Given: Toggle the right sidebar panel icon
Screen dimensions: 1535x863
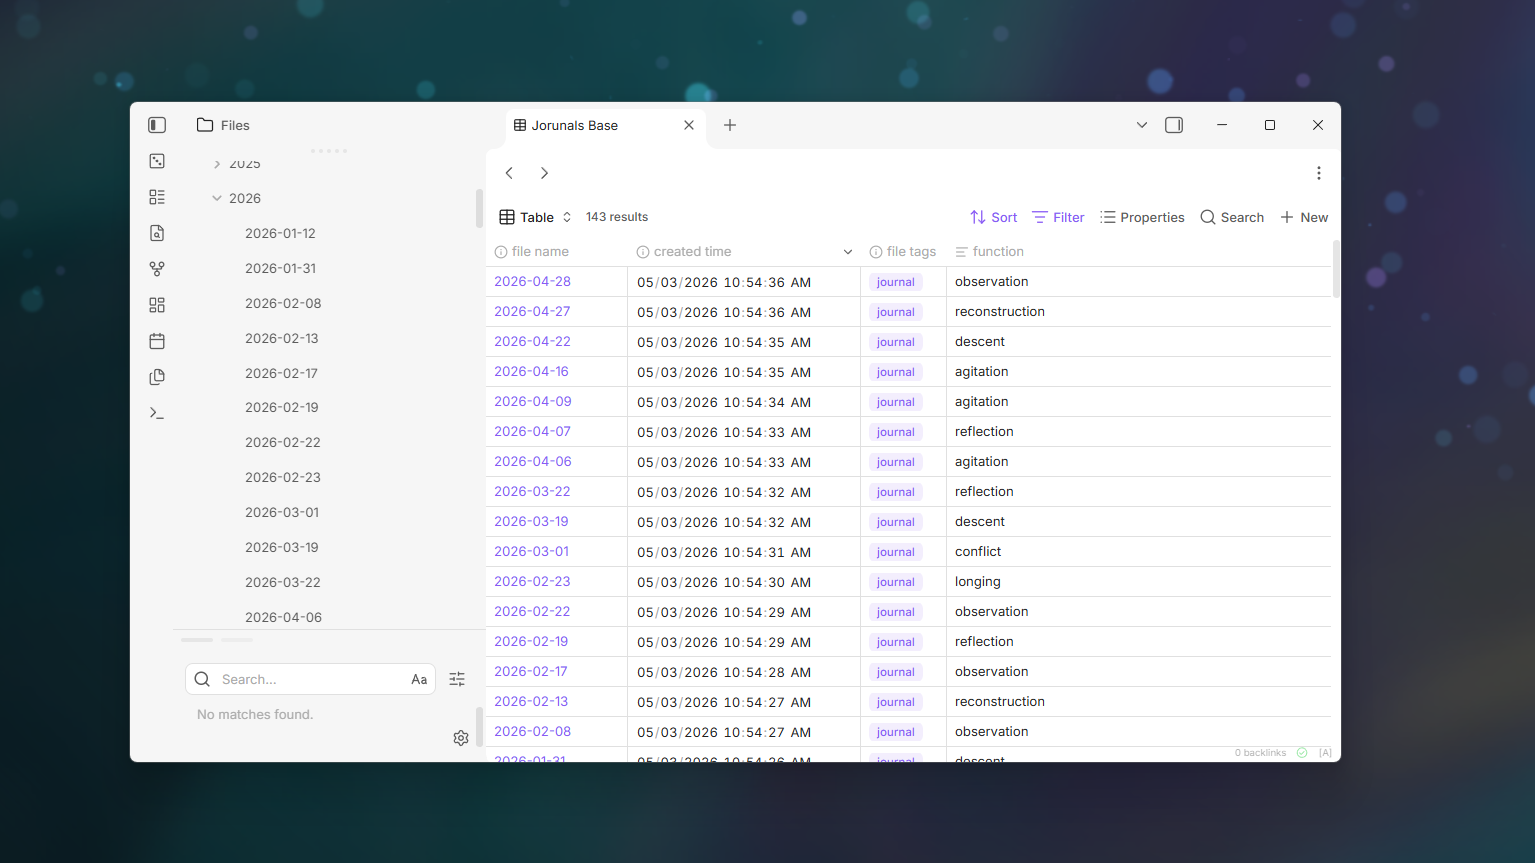Looking at the screenshot, I should tap(1174, 125).
